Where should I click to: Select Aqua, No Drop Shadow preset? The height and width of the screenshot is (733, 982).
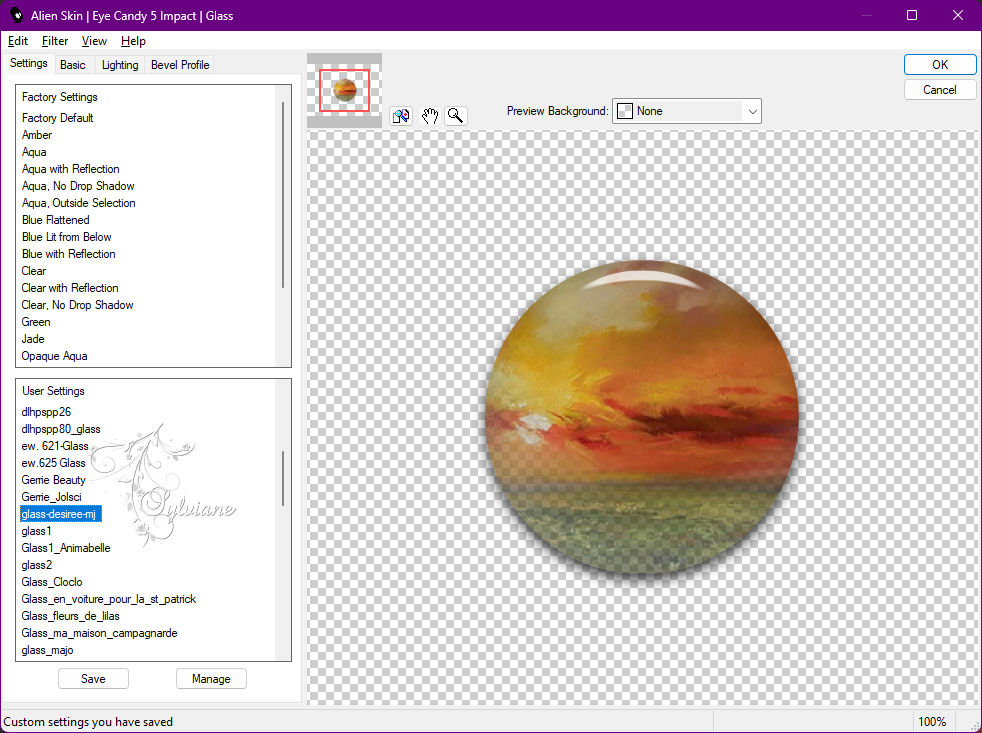point(78,185)
